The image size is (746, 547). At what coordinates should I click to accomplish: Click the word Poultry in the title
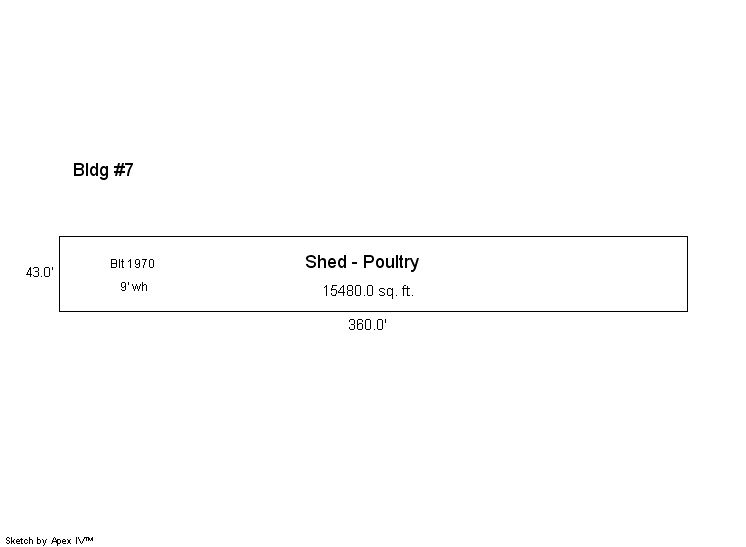click(391, 262)
